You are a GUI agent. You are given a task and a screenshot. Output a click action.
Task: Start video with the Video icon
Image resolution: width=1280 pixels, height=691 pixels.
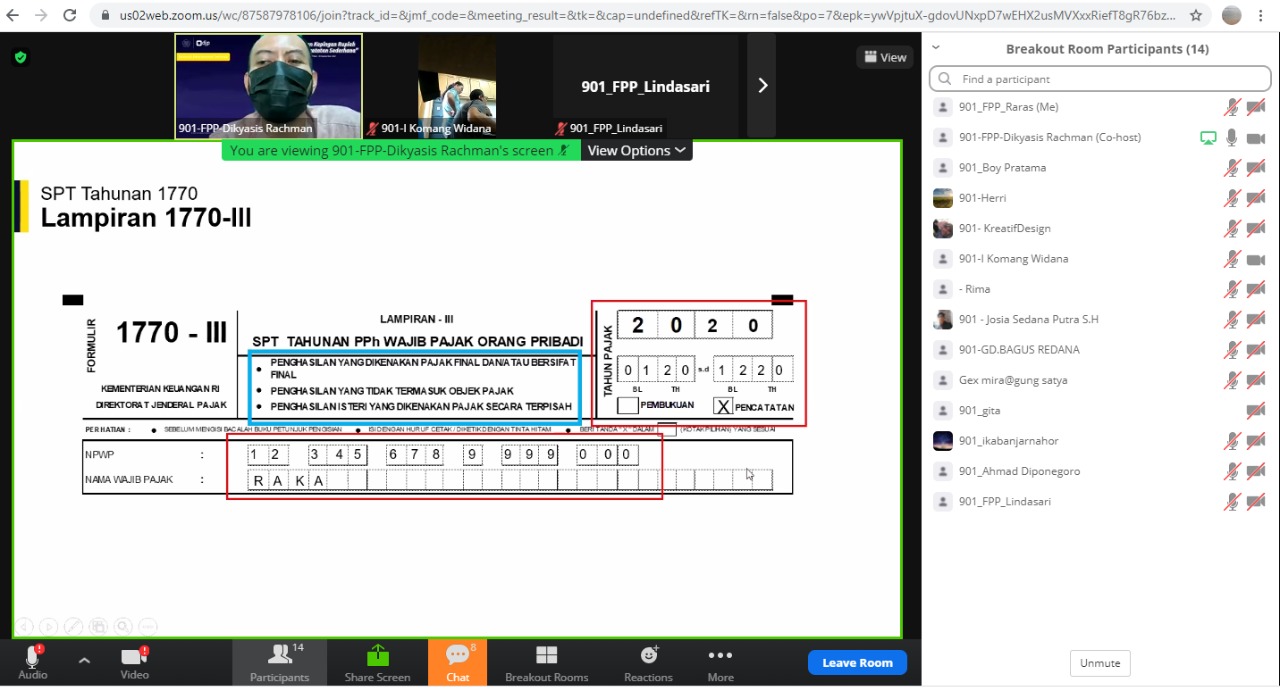coord(134,658)
